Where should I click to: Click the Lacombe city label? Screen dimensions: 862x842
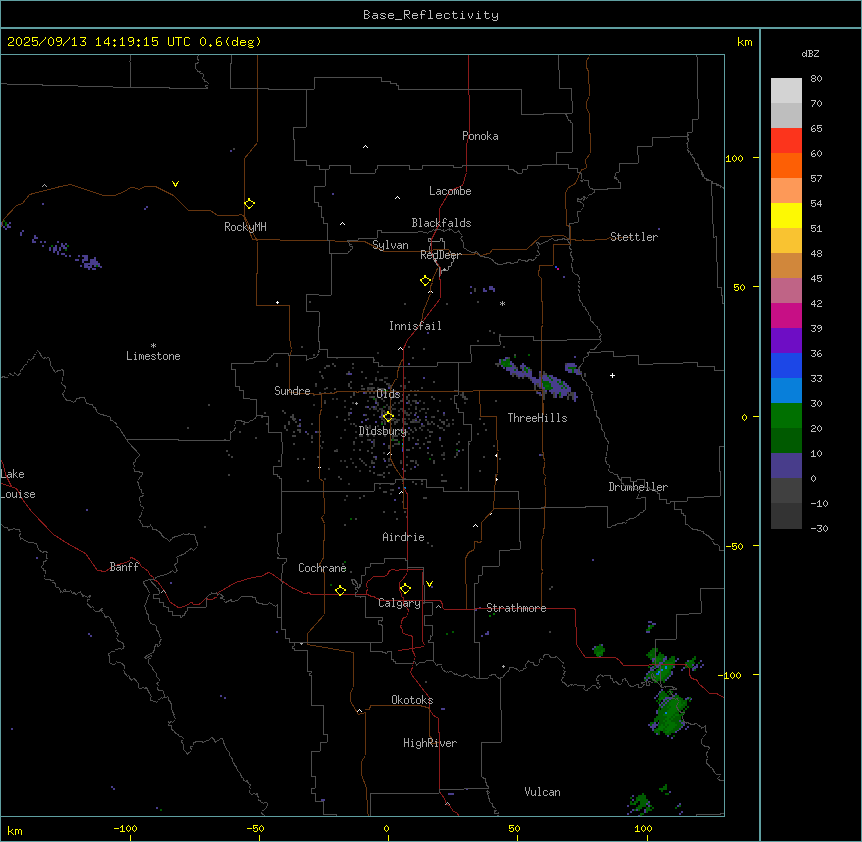click(x=450, y=191)
